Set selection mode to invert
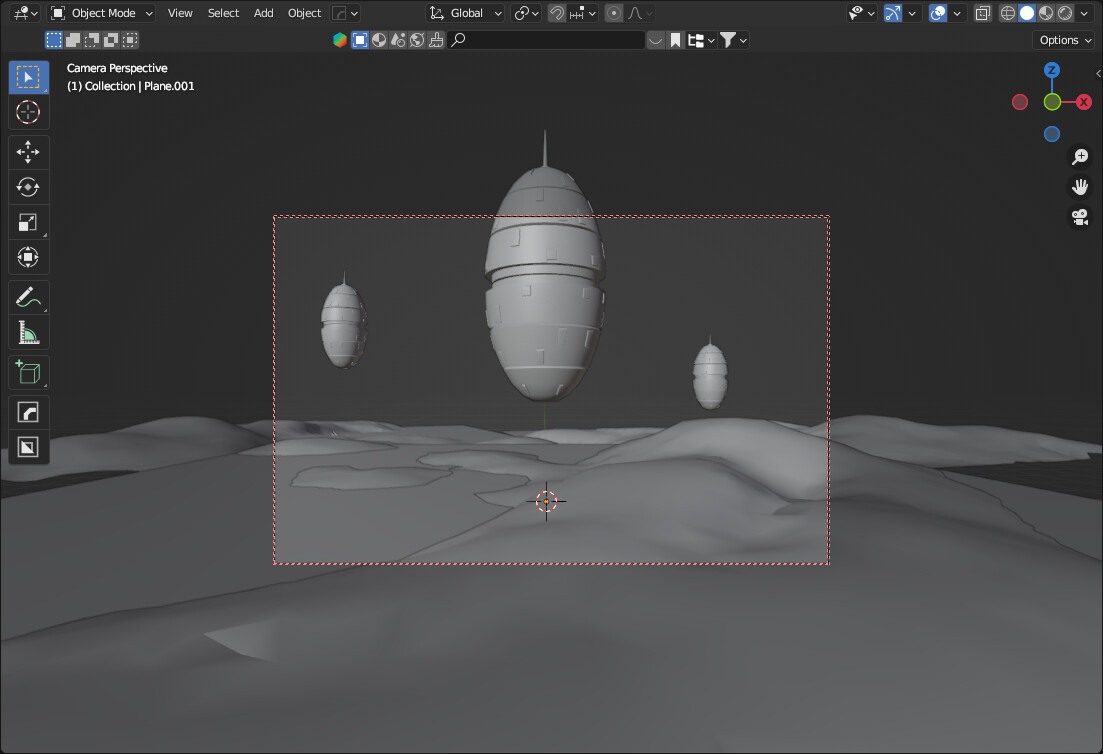Image resolution: width=1103 pixels, height=754 pixels. point(111,40)
